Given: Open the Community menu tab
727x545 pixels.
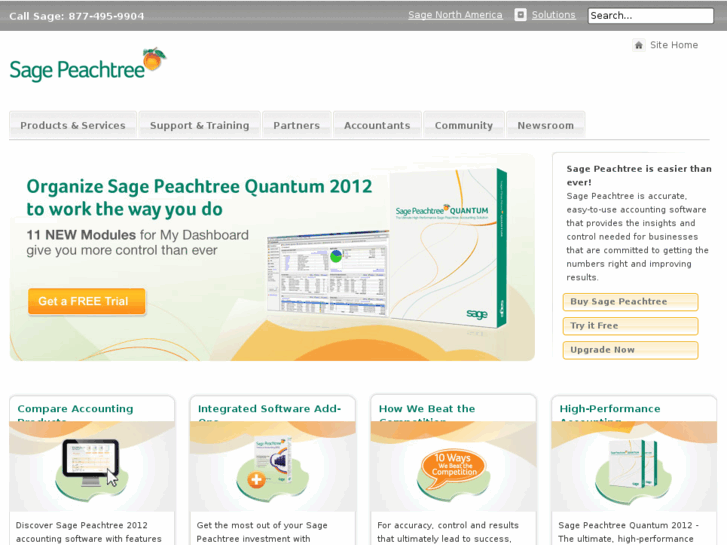Looking at the screenshot, I should click(464, 125).
